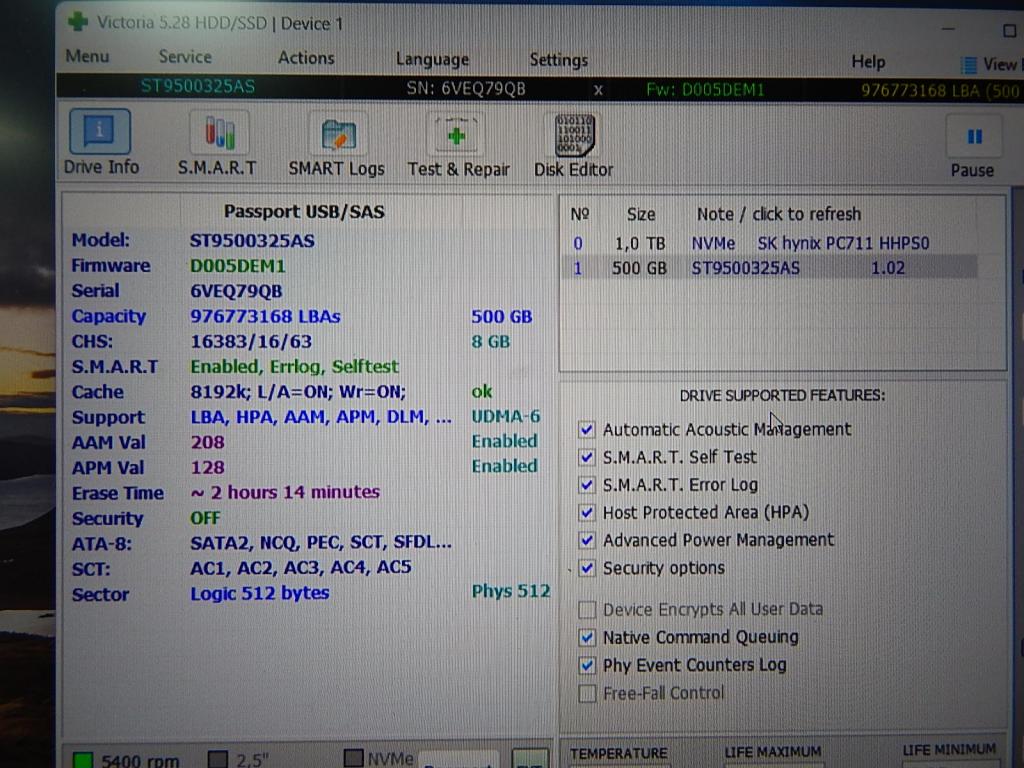Click the Victoria green cross app icon

78,22
